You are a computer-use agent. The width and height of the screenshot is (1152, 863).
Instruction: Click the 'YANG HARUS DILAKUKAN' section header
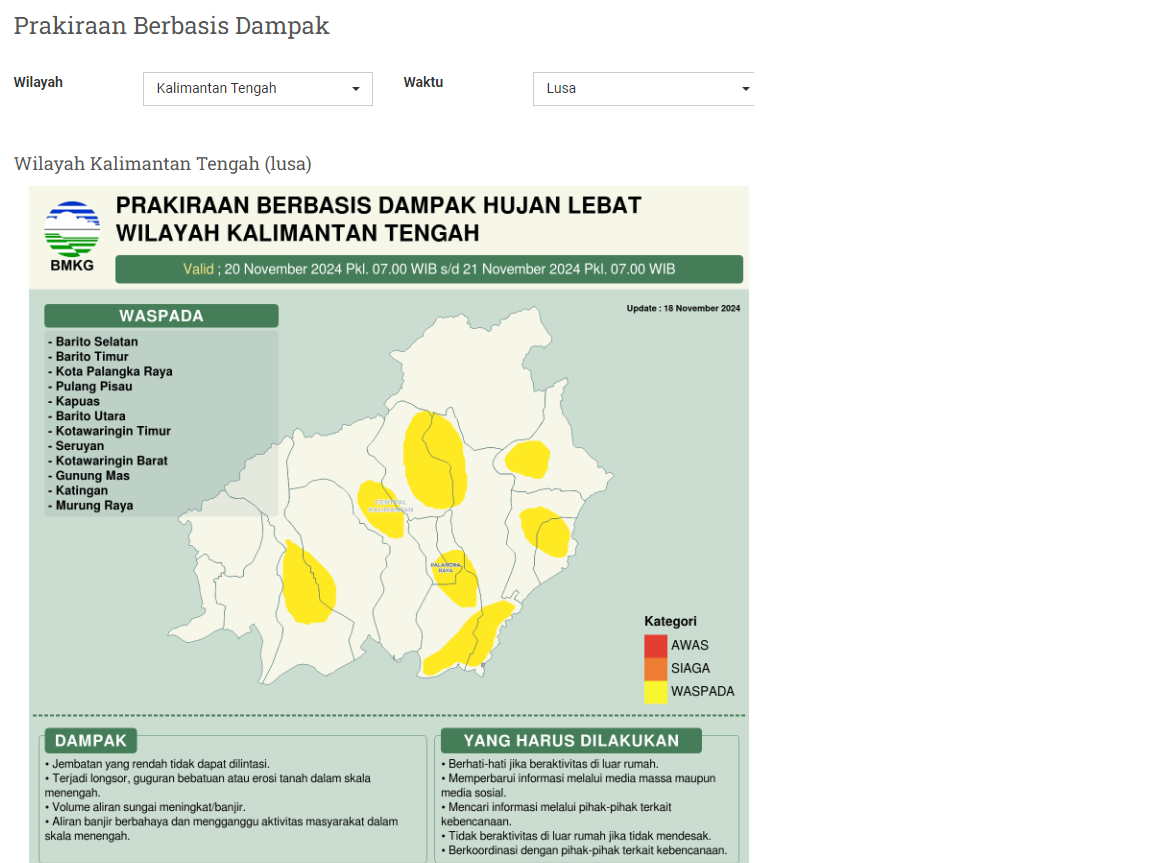(x=572, y=740)
